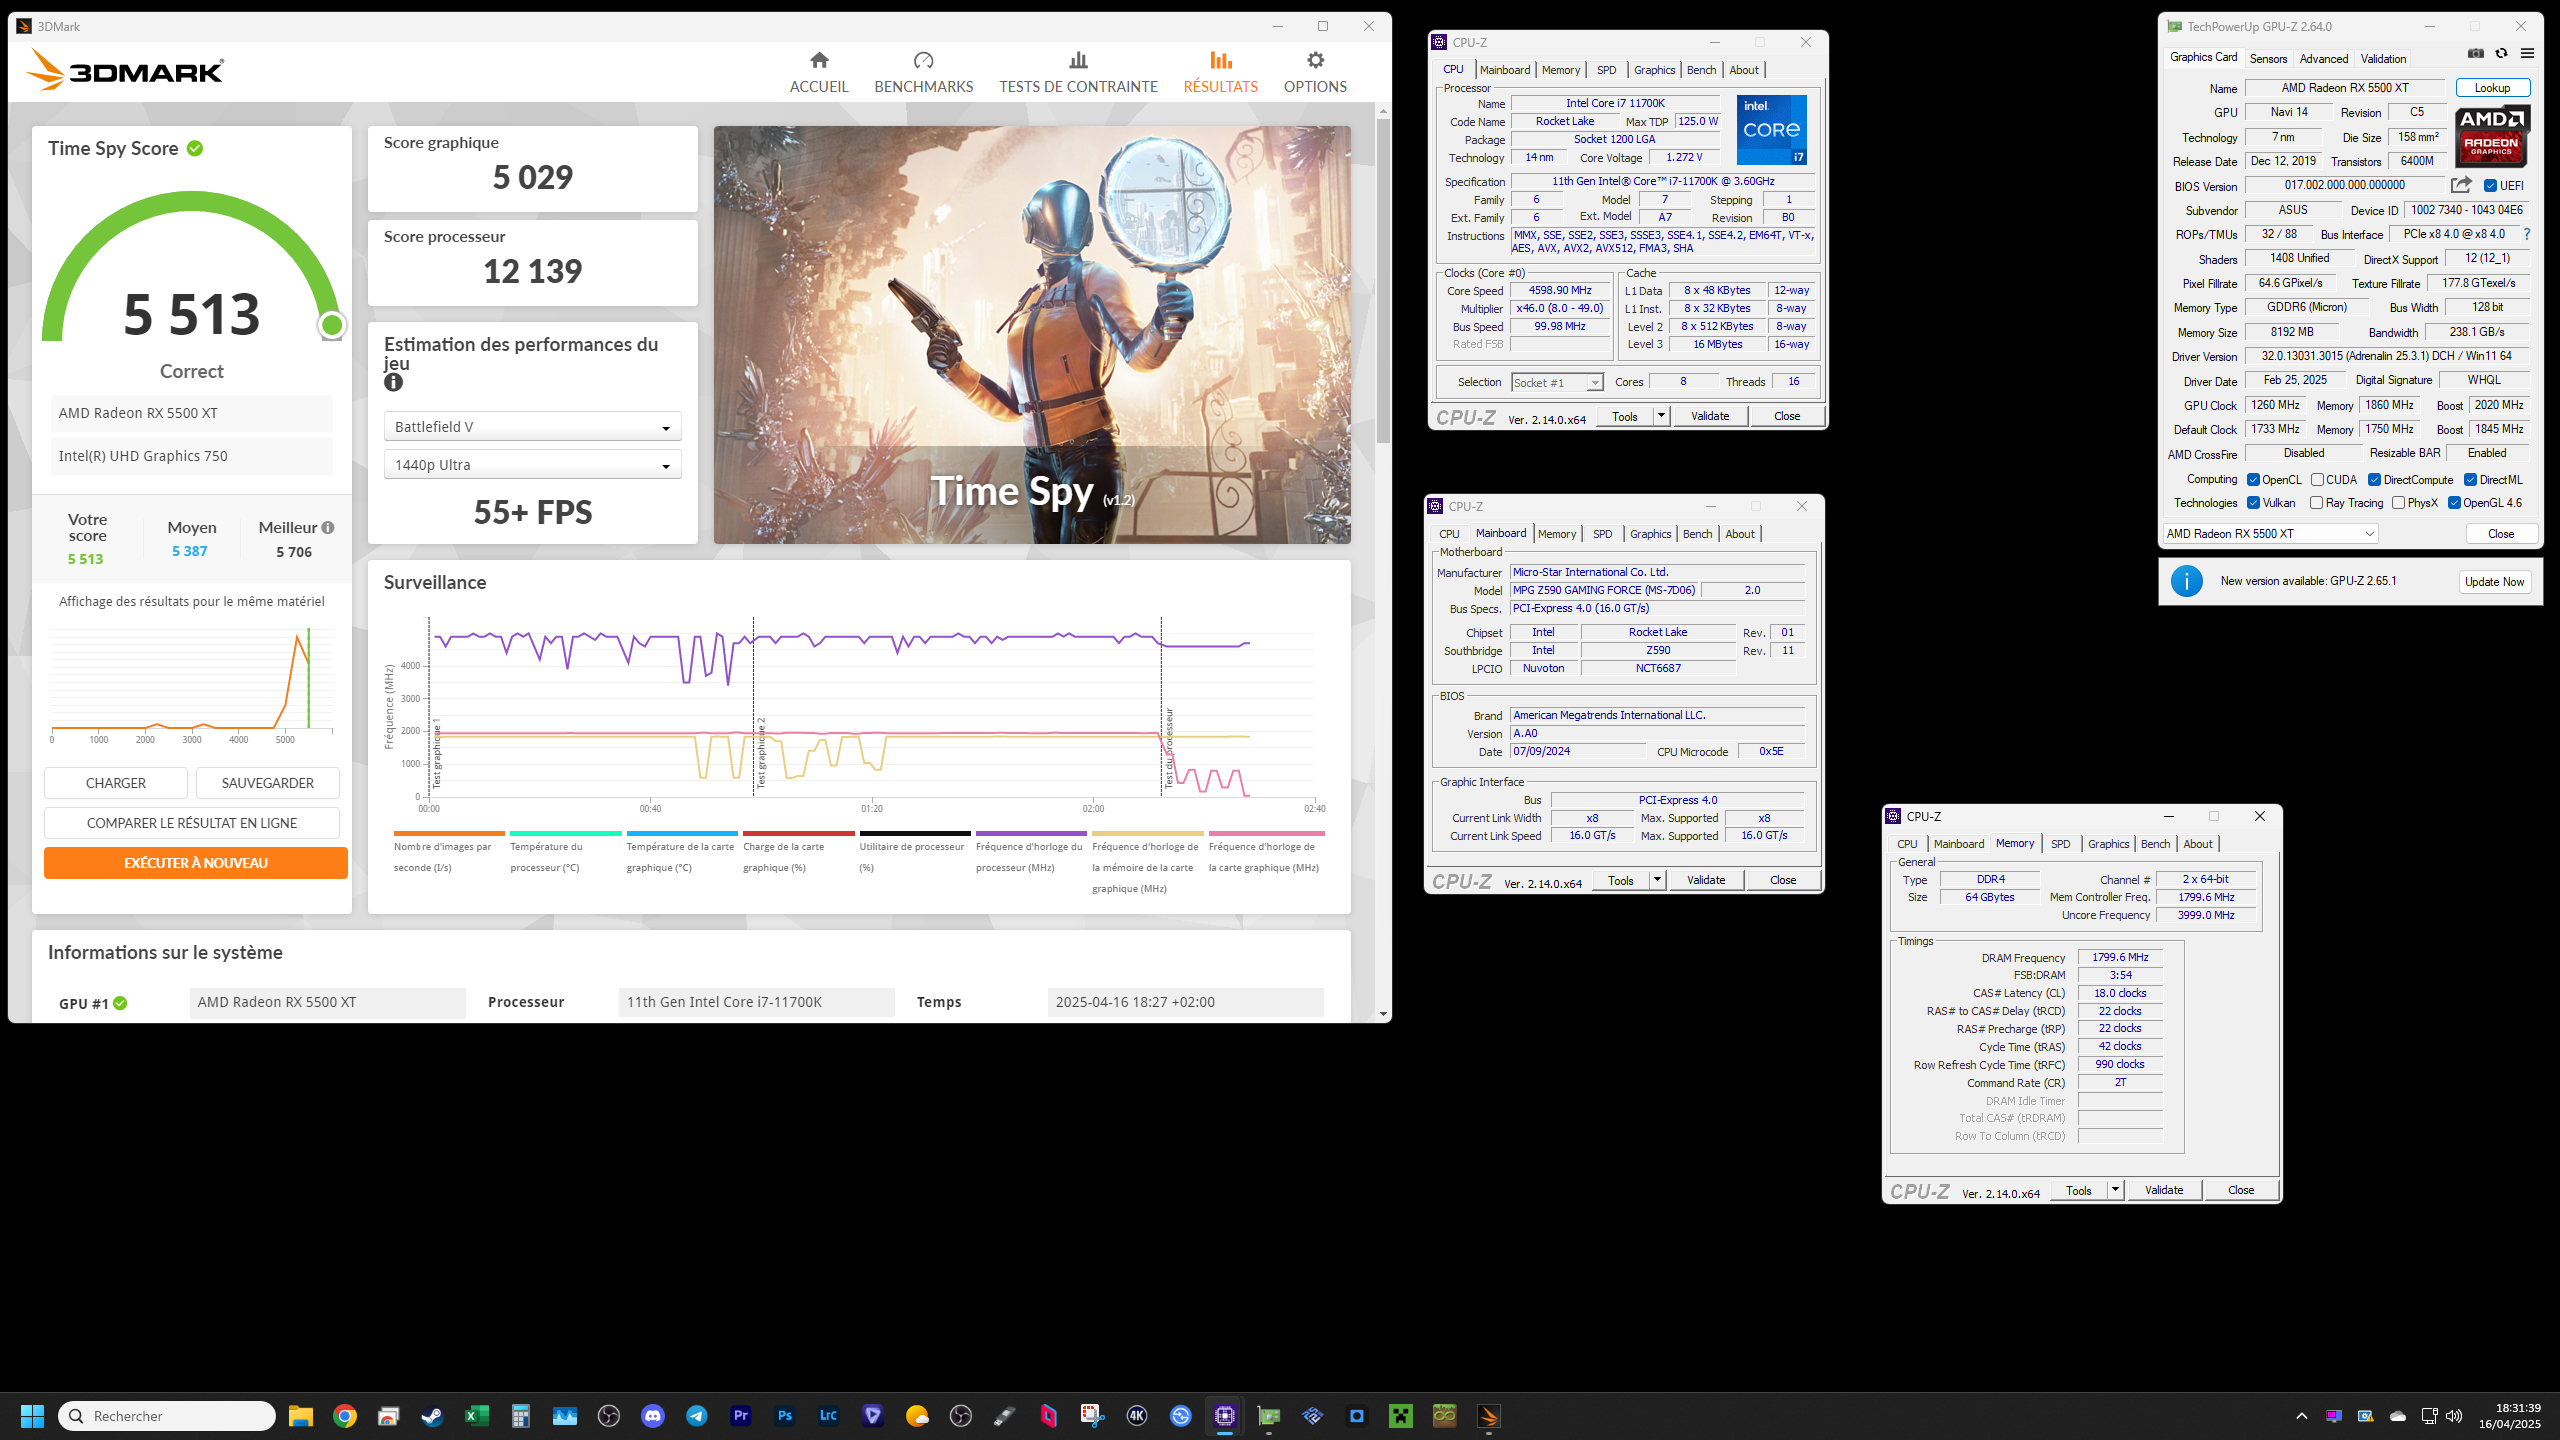Click Charger button in 3DMark

(116, 783)
